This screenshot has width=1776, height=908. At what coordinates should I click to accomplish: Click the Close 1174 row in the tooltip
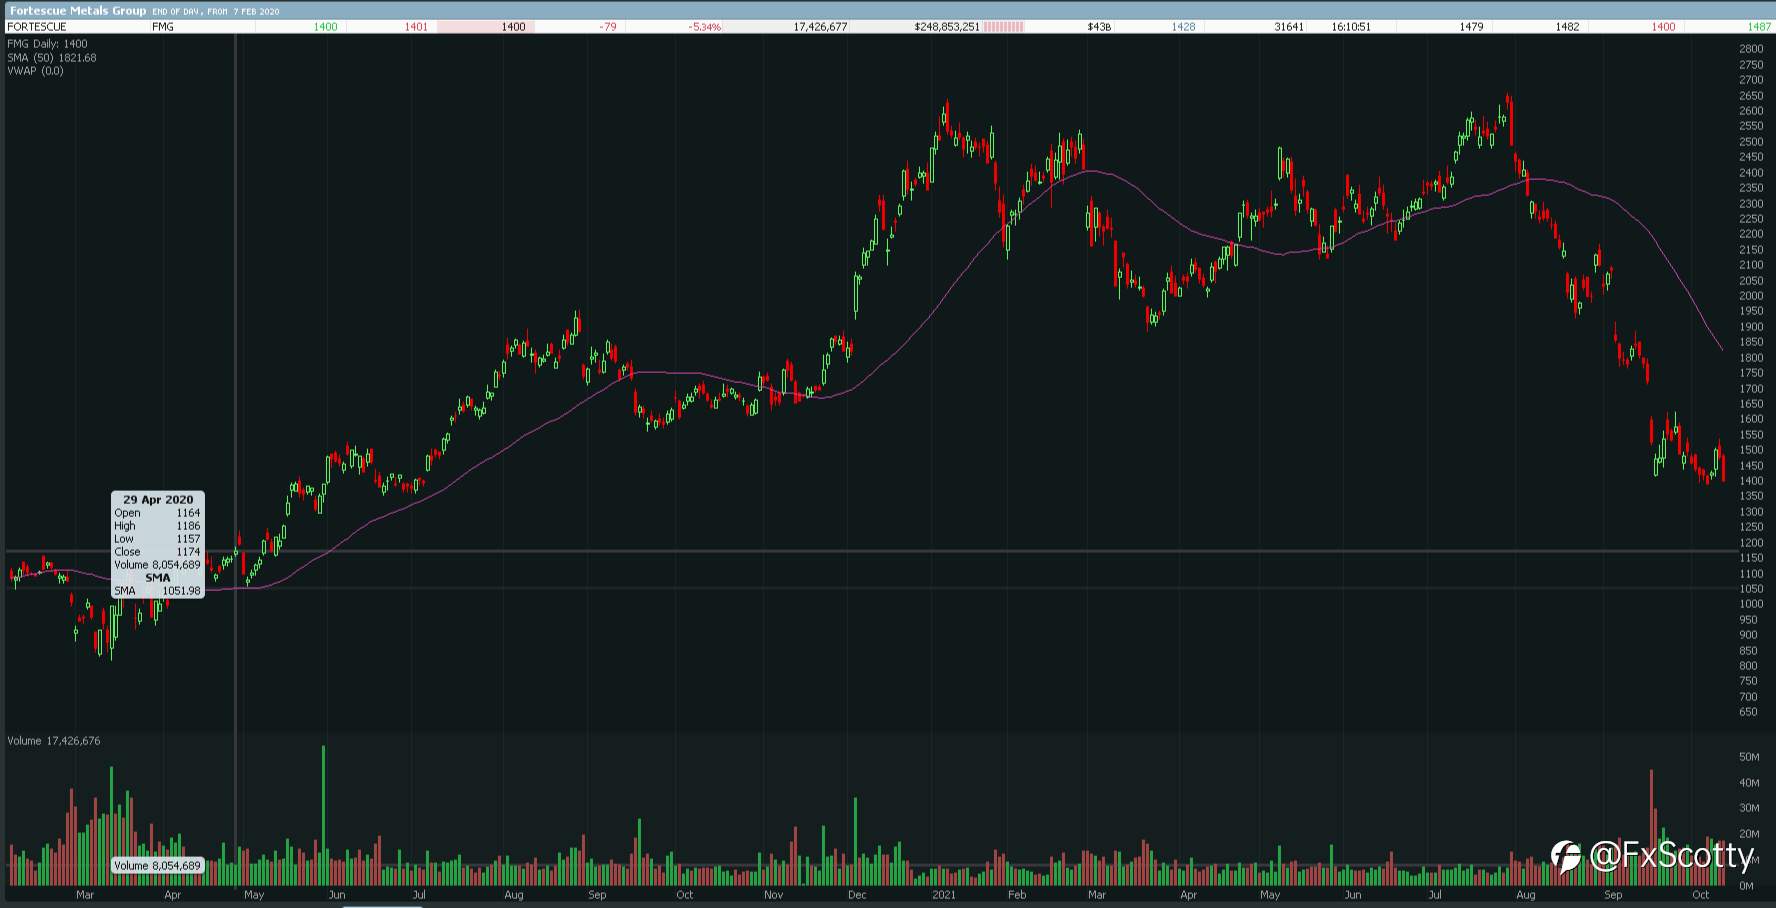pyautogui.click(x=157, y=552)
